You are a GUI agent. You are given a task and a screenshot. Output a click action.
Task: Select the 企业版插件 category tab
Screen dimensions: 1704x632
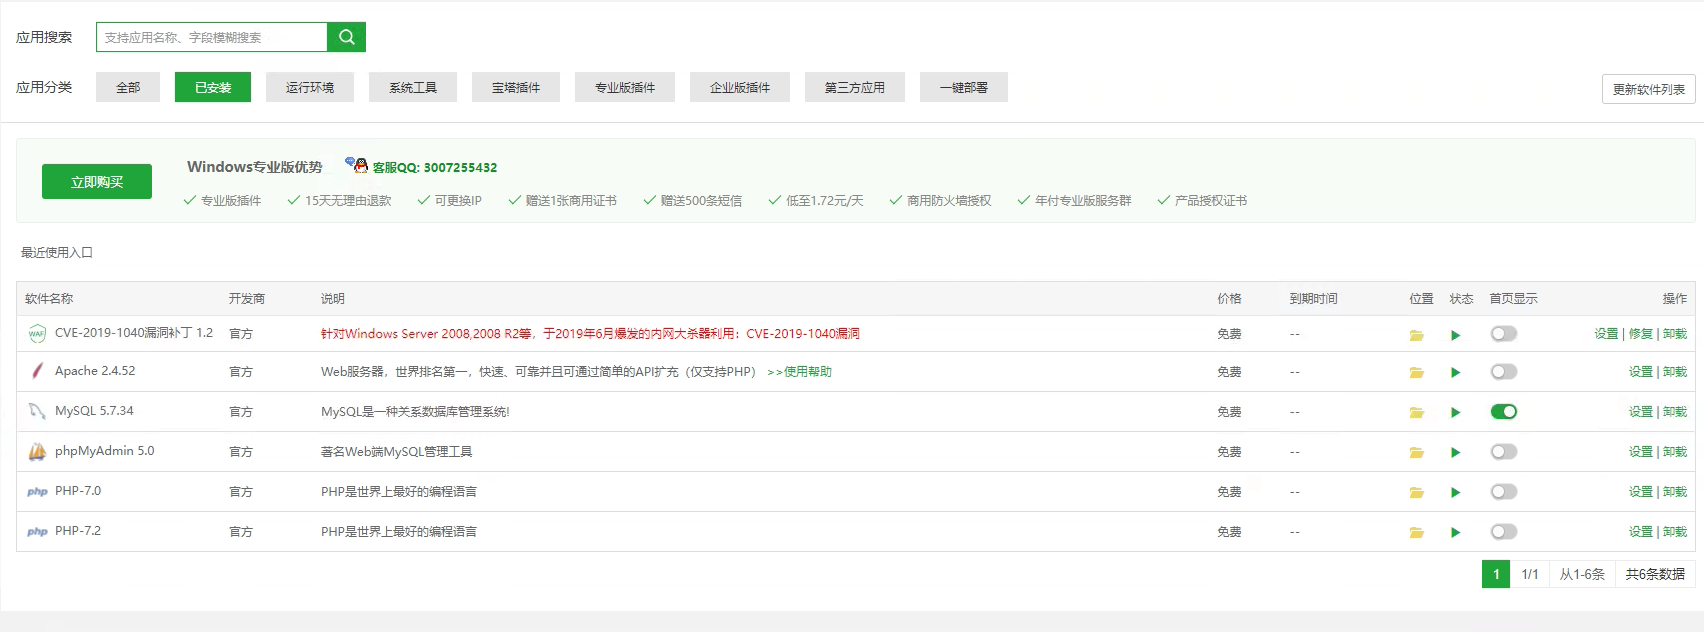coord(740,87)
